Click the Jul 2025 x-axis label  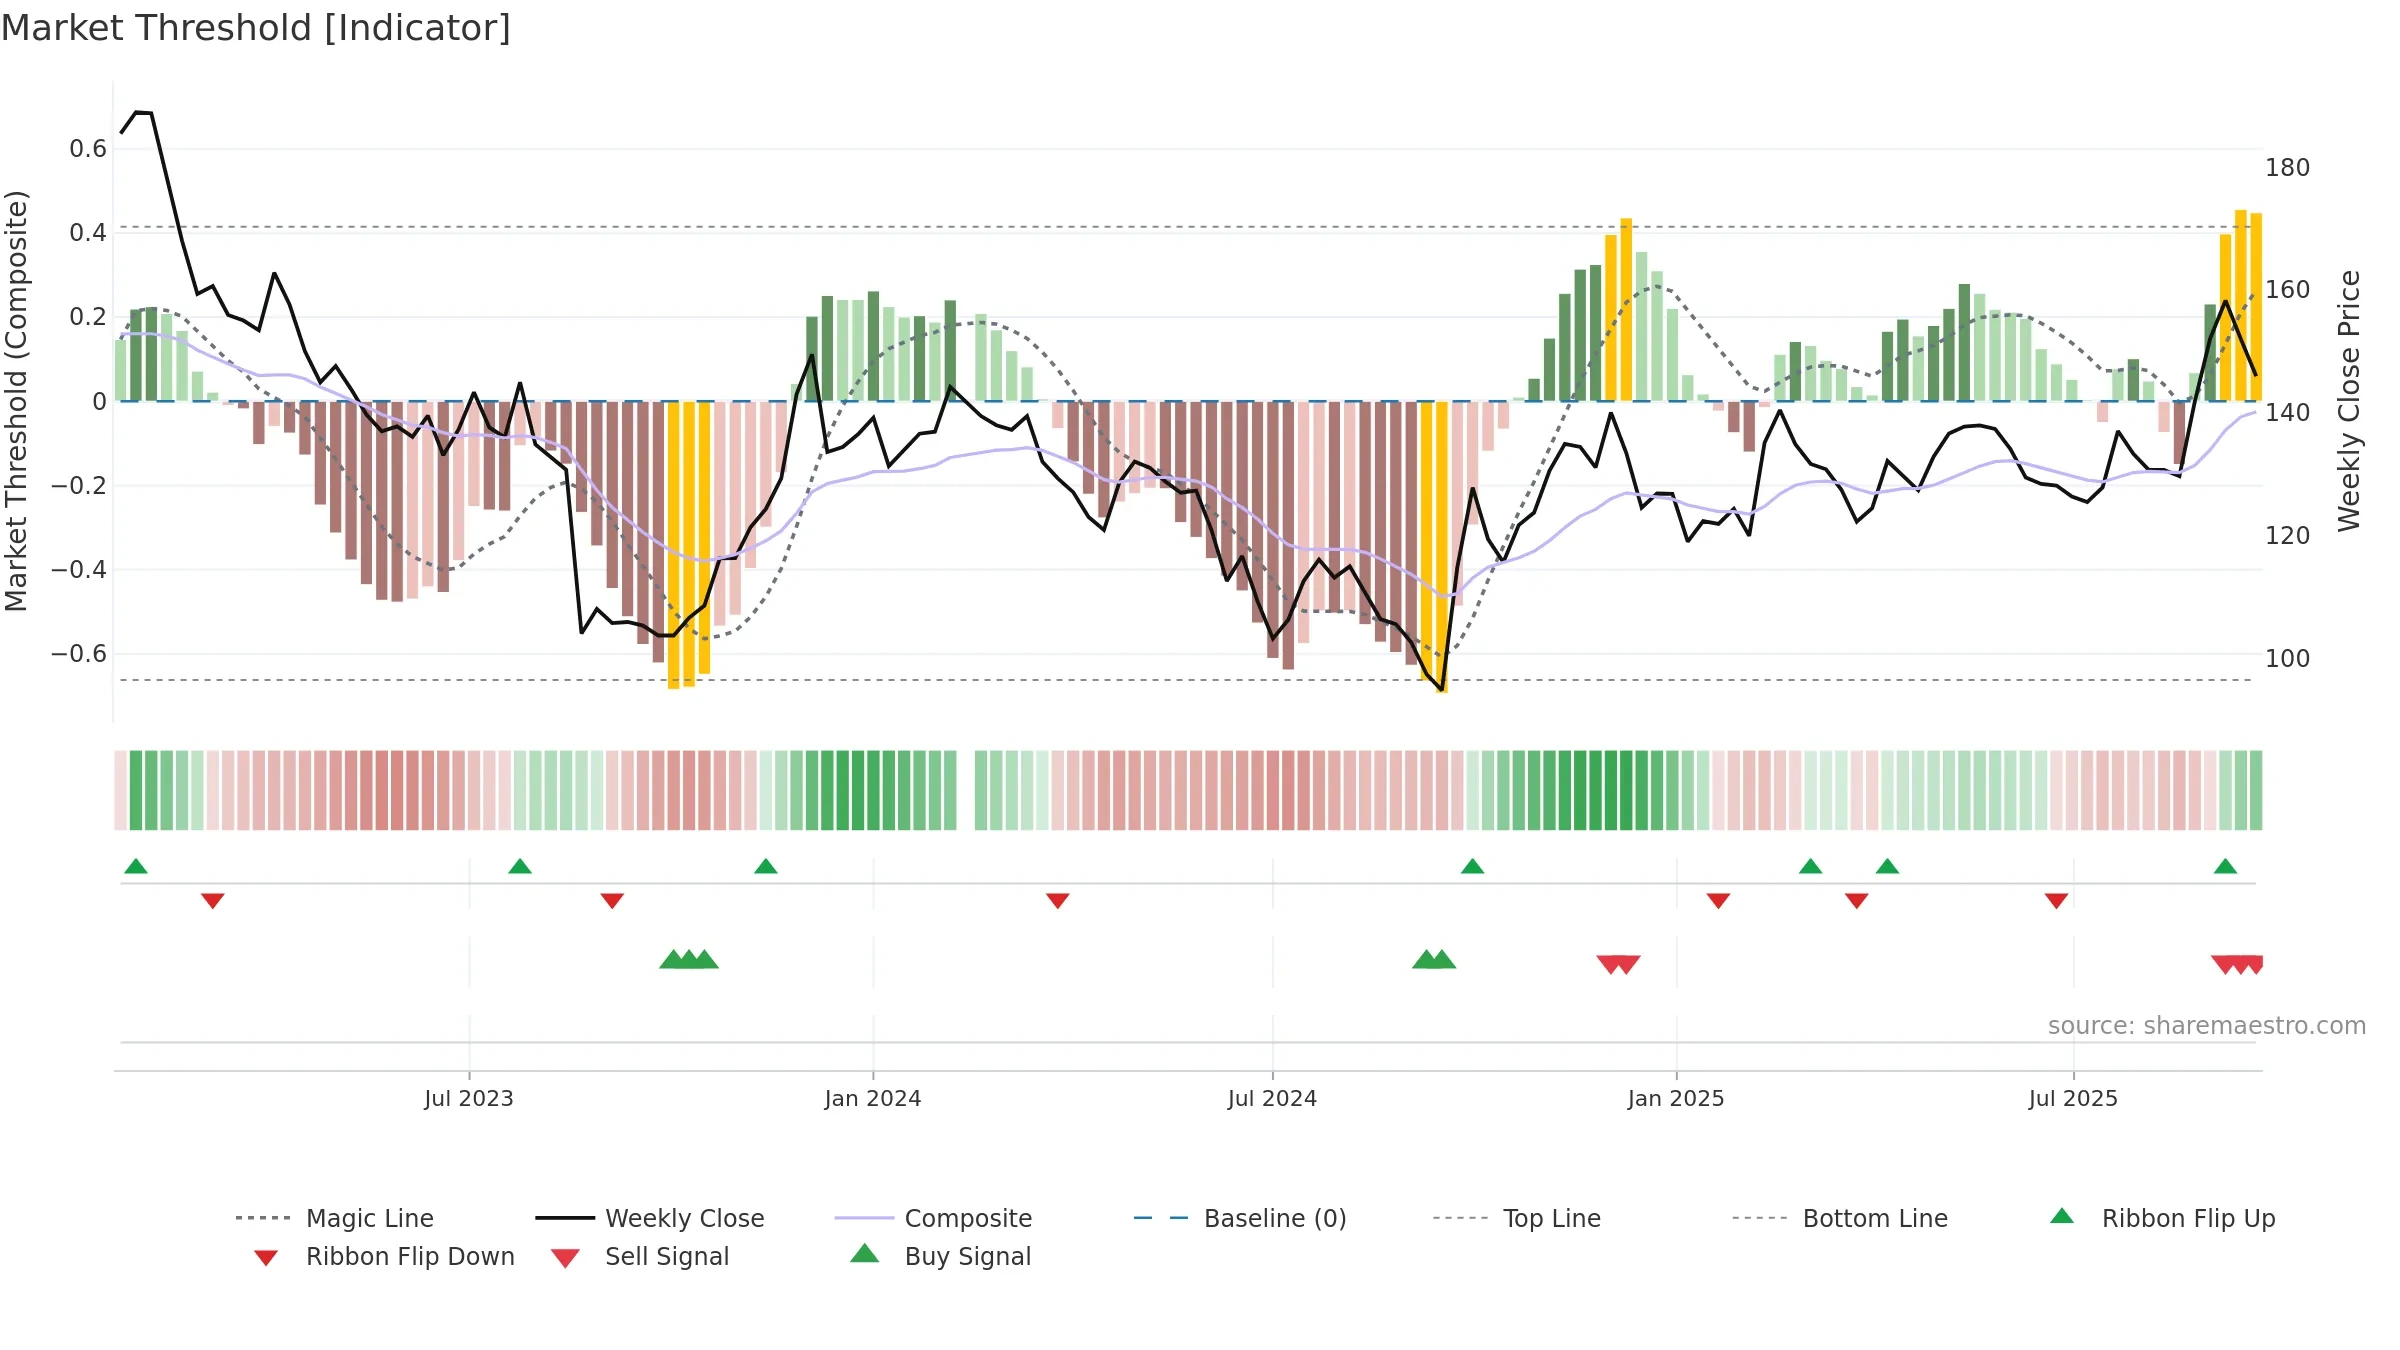[x=2074, y=1099]
